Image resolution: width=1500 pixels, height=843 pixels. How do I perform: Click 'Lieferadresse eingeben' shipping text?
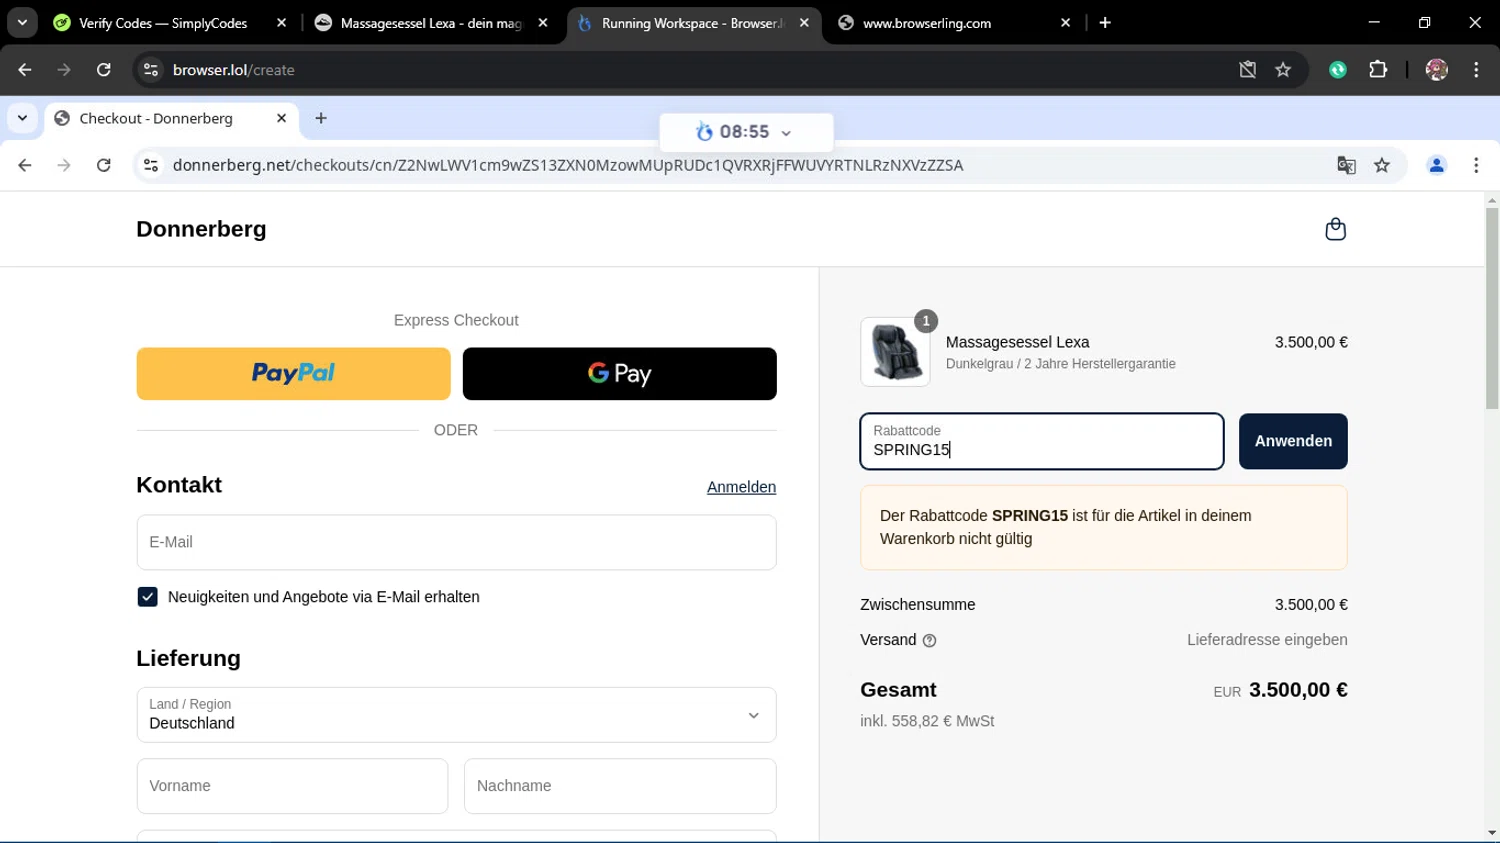[x=1267, y=640]
